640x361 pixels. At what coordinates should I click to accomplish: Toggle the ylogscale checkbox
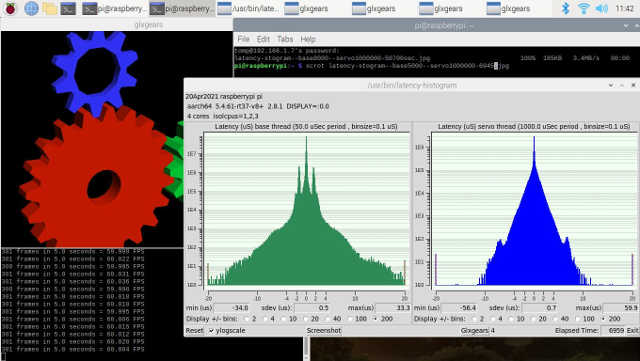click(211, 330)
